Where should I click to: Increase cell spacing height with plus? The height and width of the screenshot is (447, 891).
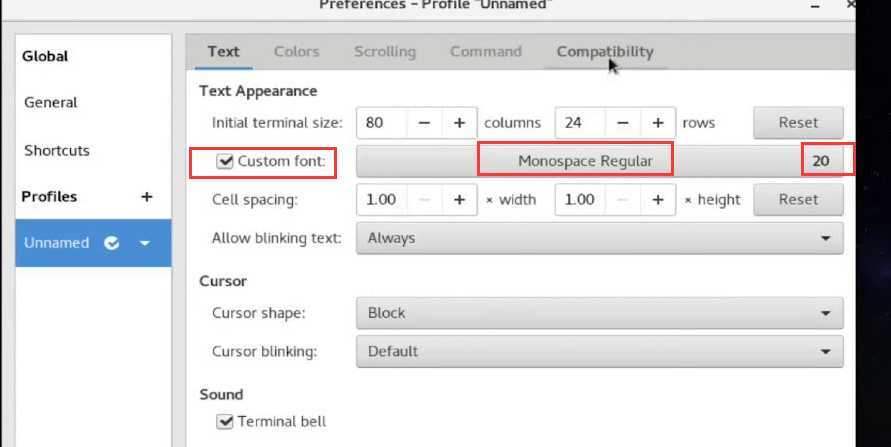pos(658,200)
